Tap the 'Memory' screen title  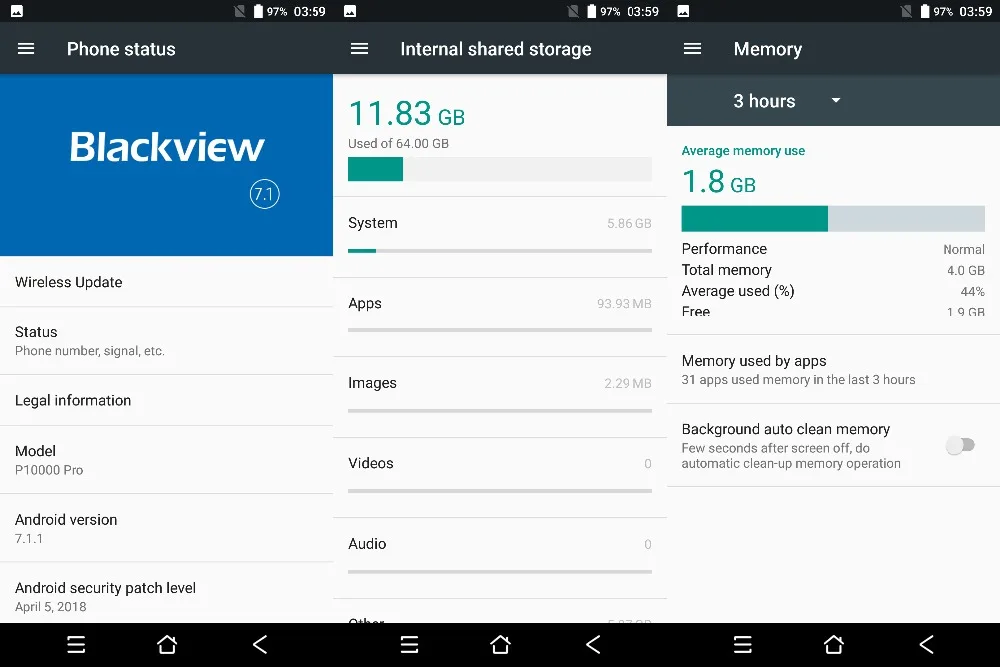(x=768, y=49)
